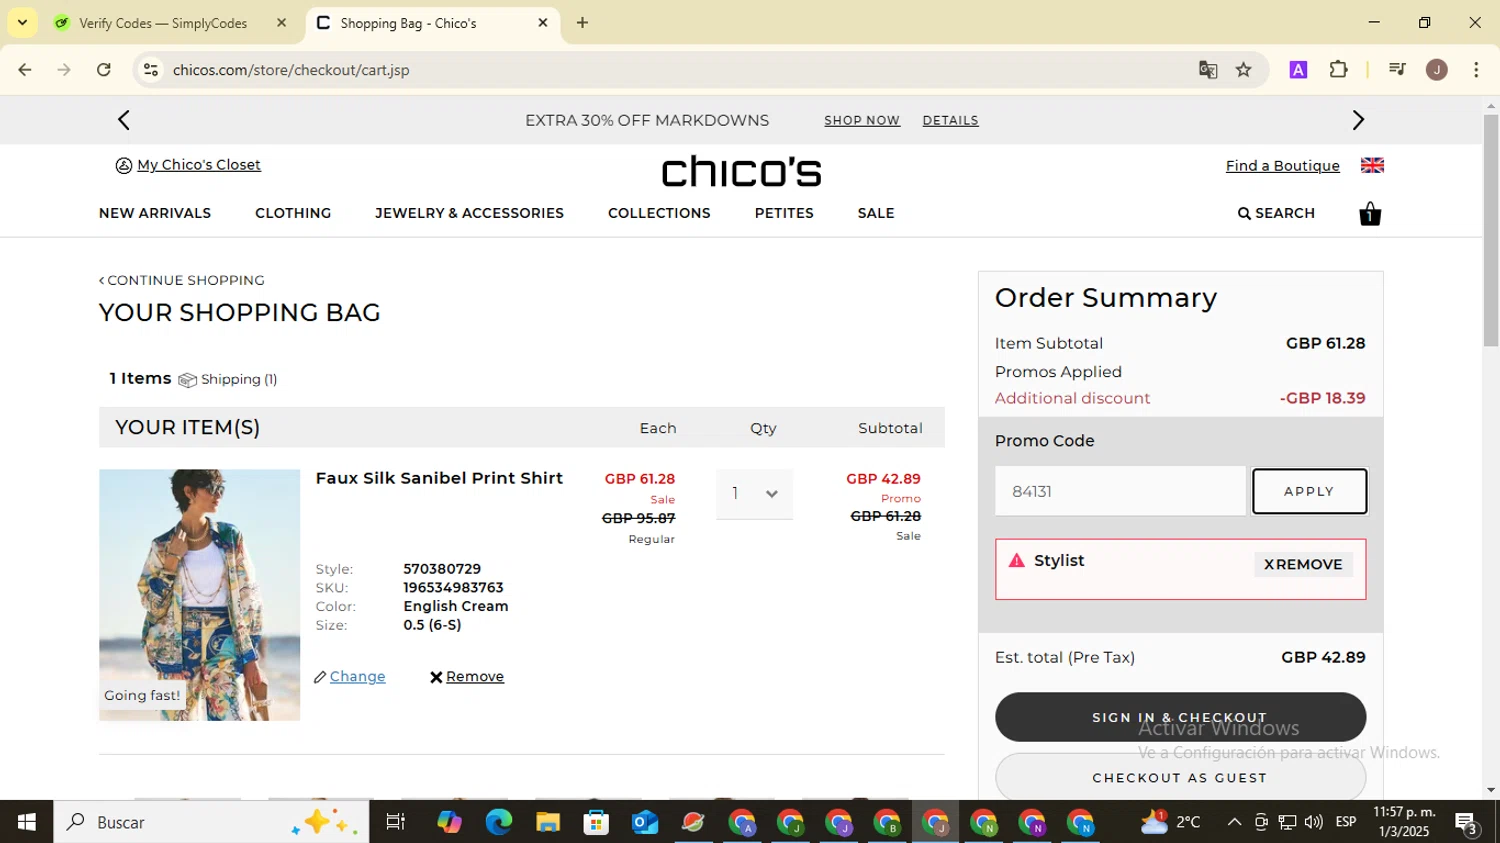
Task: Open the PETITES menu
Action: (784, 213)
